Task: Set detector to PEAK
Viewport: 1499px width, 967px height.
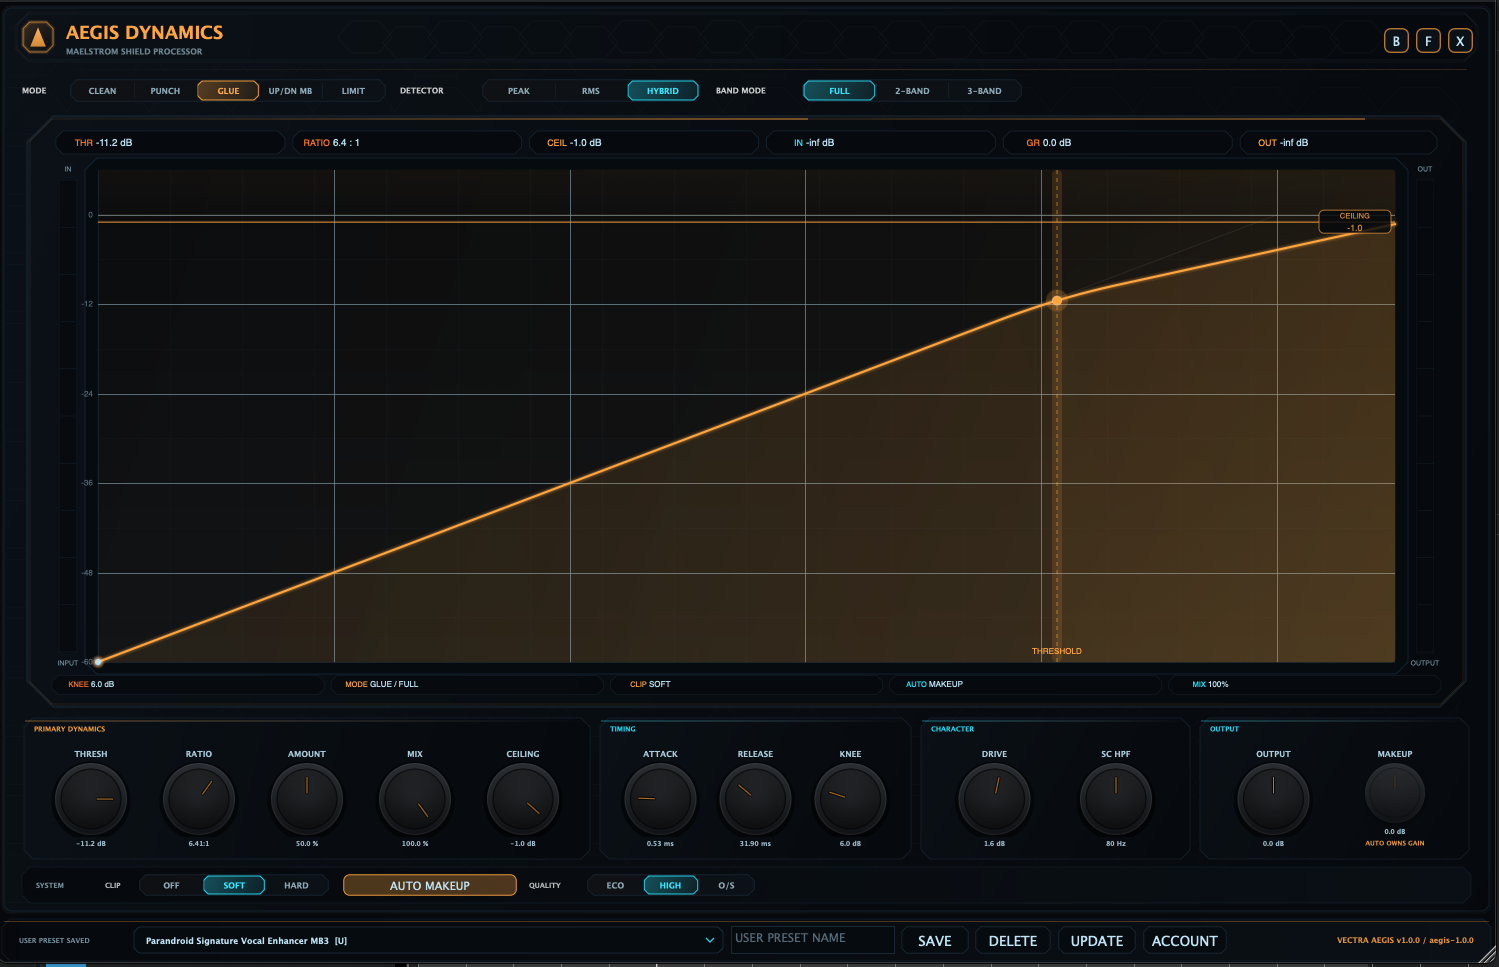Action: tap(519, 91)
